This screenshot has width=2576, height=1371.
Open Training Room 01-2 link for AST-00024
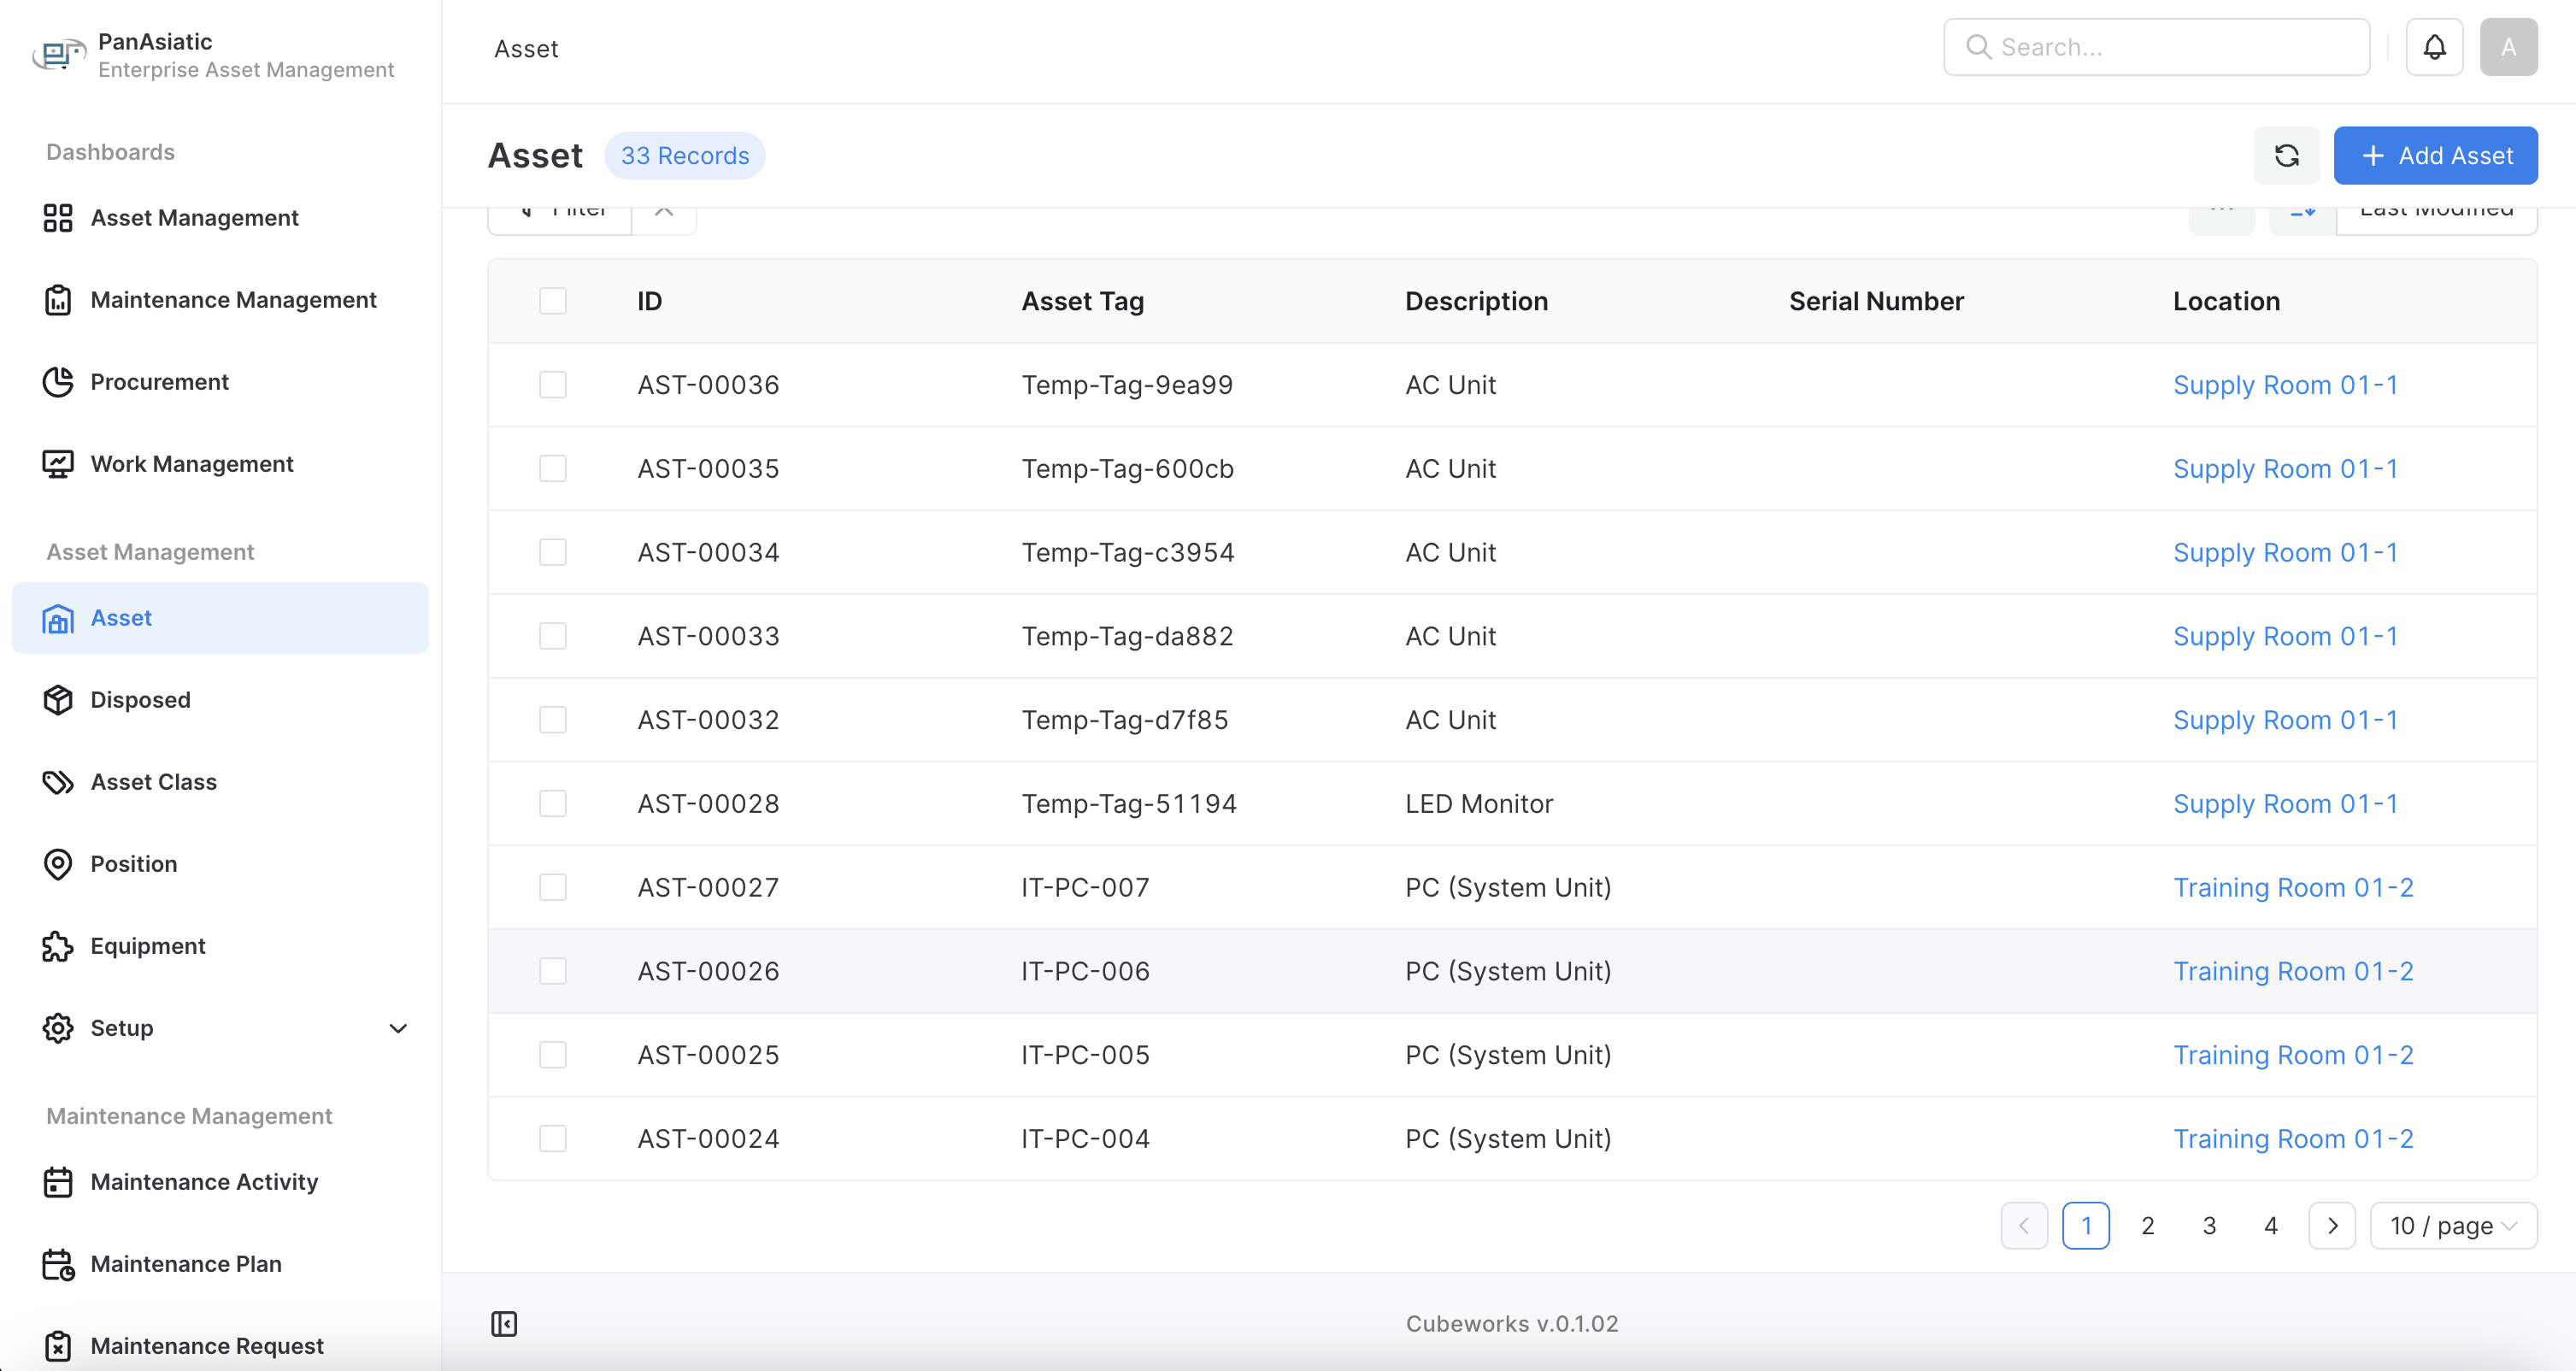click(2293, 1139)
